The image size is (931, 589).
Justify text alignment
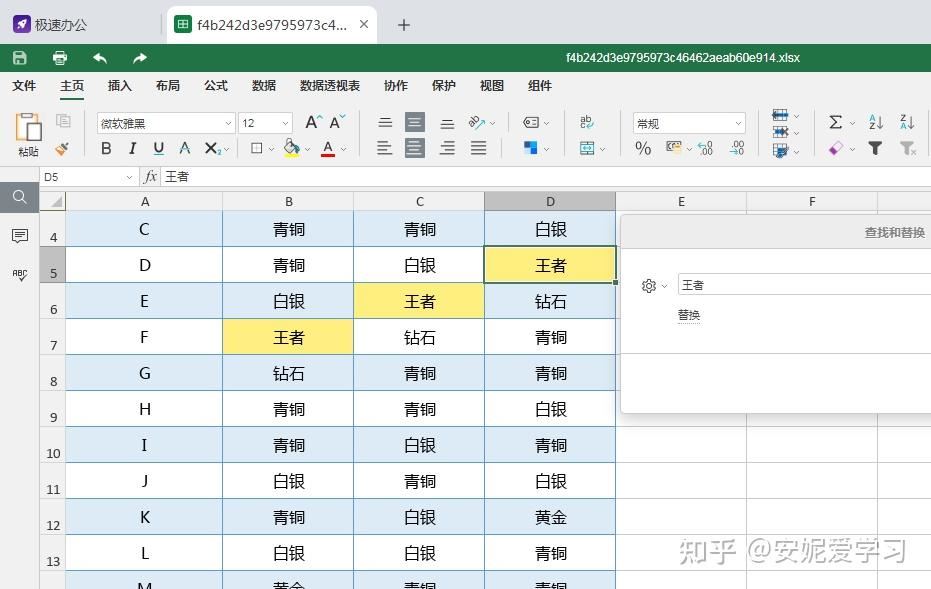click(479, 148)
